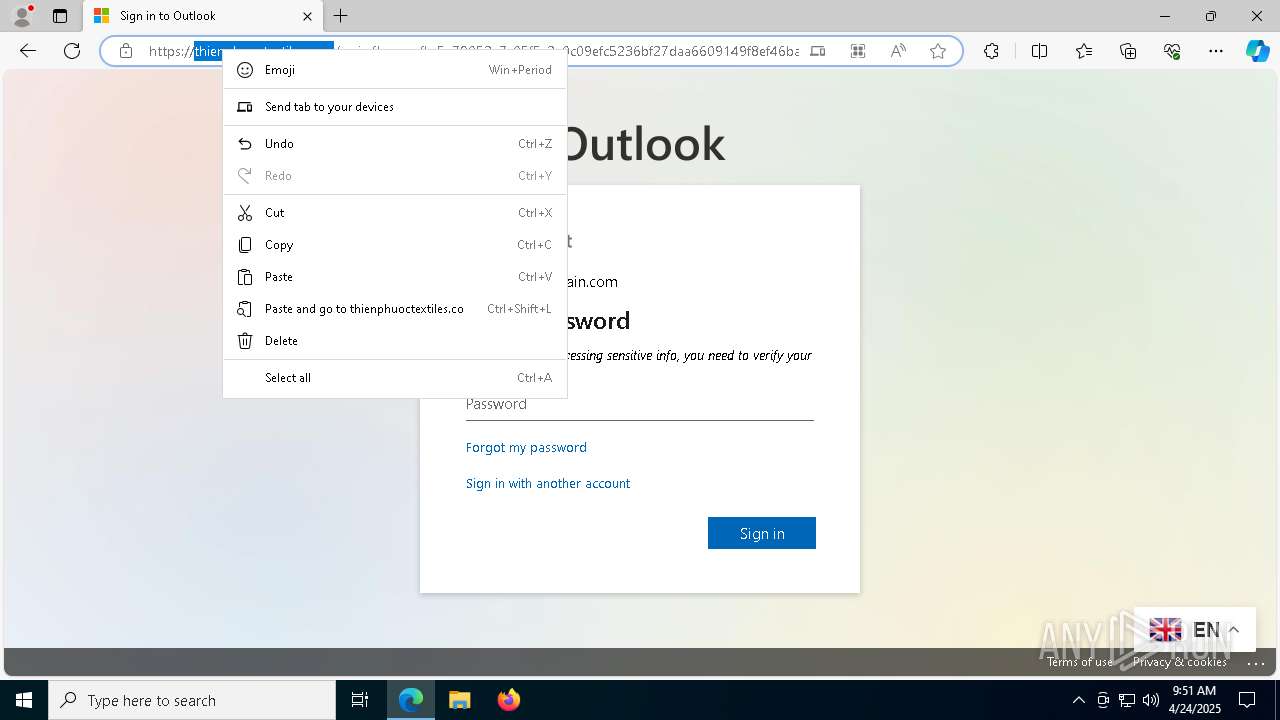Open Privacy & cookies footer link

click(1180, 662)
